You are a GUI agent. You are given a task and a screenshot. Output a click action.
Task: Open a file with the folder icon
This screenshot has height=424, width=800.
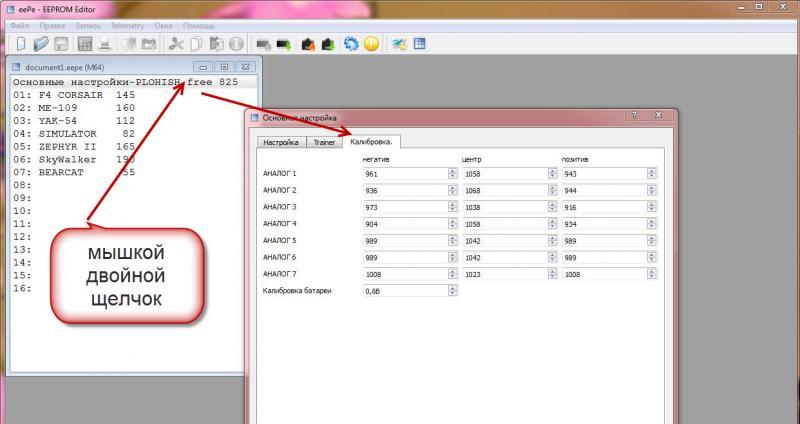tap(41, 44)
